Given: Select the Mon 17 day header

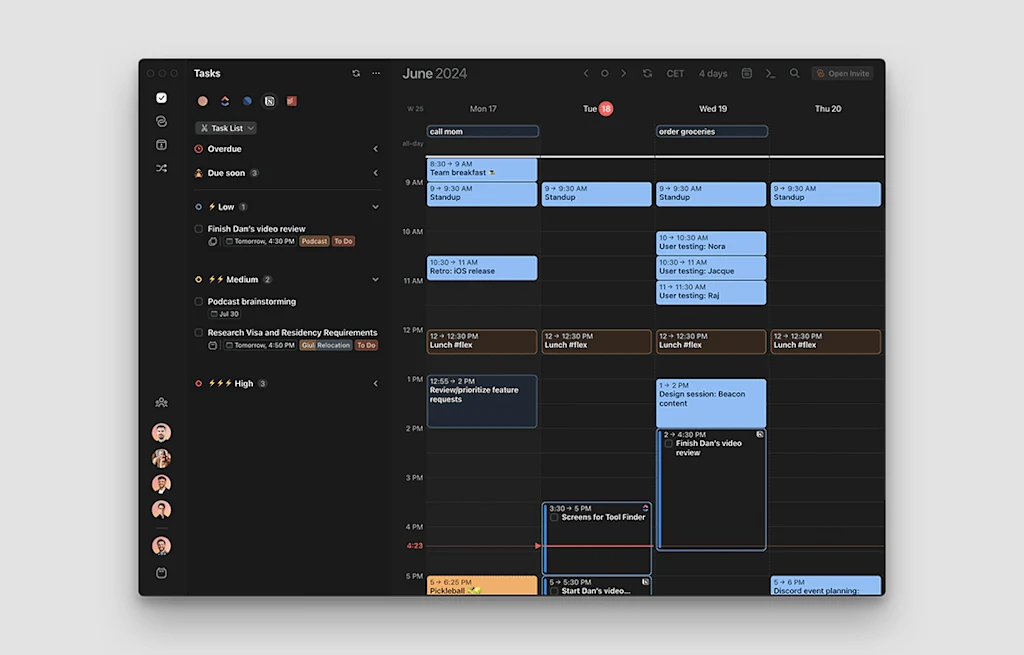Looking at the screenshot, I should pos(483,109).
